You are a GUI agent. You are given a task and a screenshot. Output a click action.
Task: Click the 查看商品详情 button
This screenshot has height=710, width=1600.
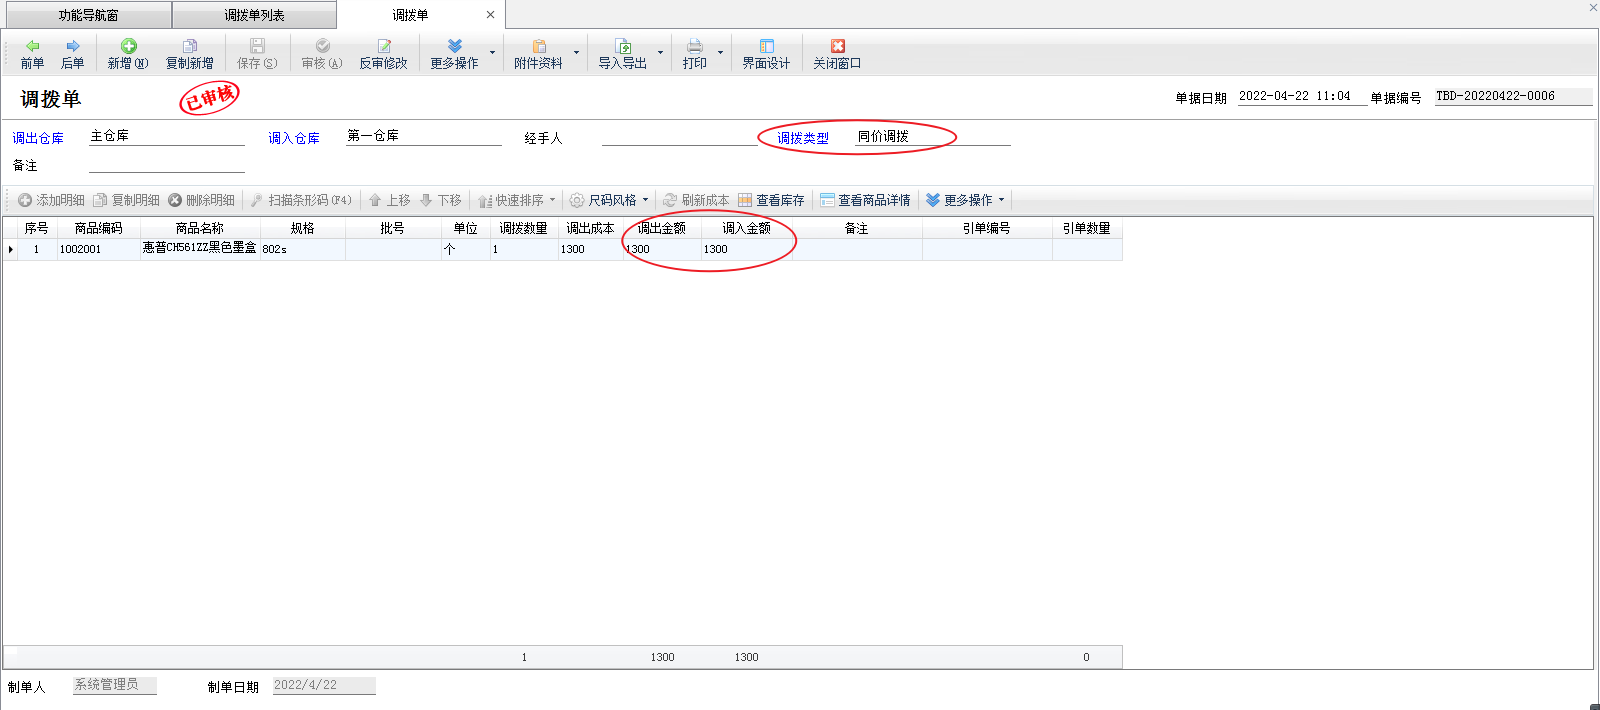866,200
